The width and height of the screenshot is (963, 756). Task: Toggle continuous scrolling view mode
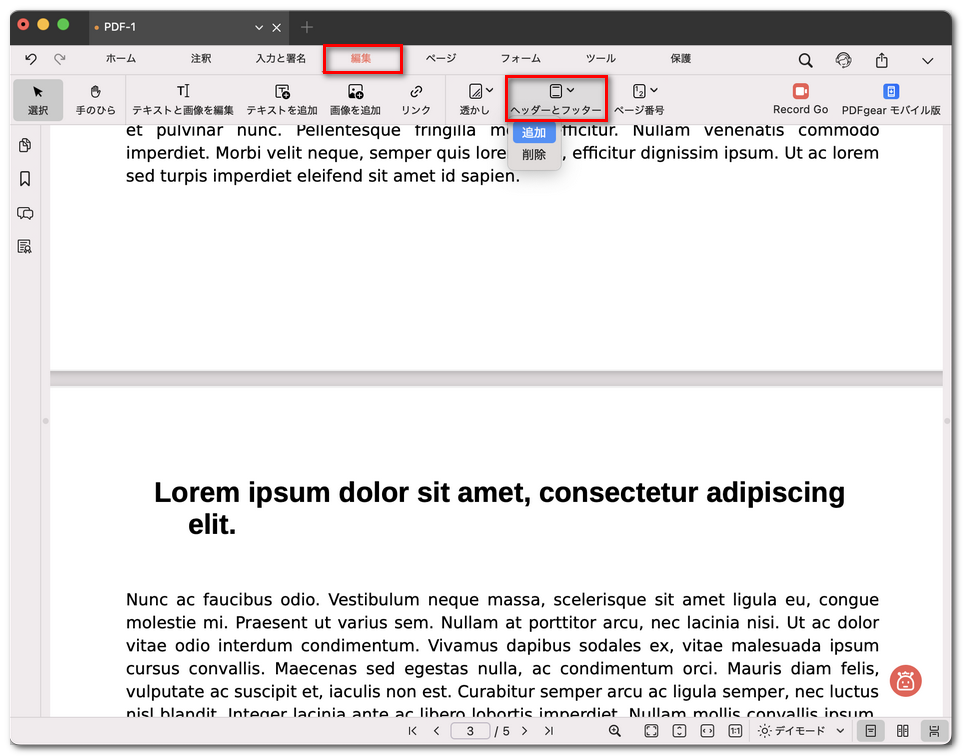934,731
